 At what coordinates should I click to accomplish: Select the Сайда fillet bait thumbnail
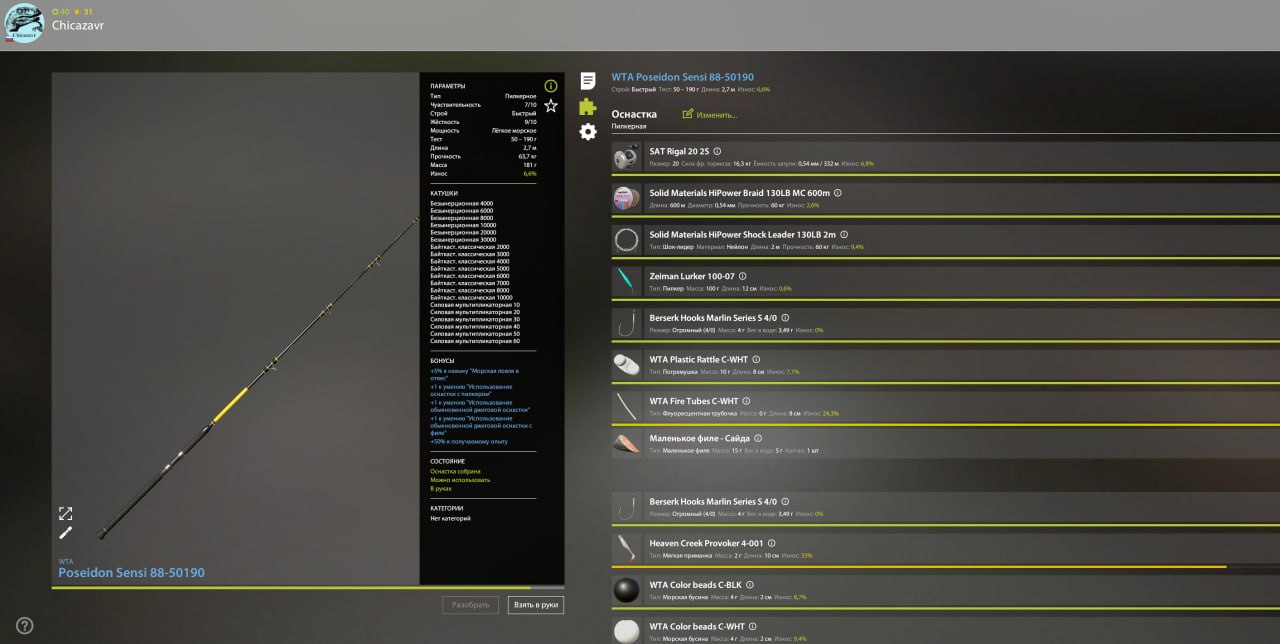coord(627,443)
